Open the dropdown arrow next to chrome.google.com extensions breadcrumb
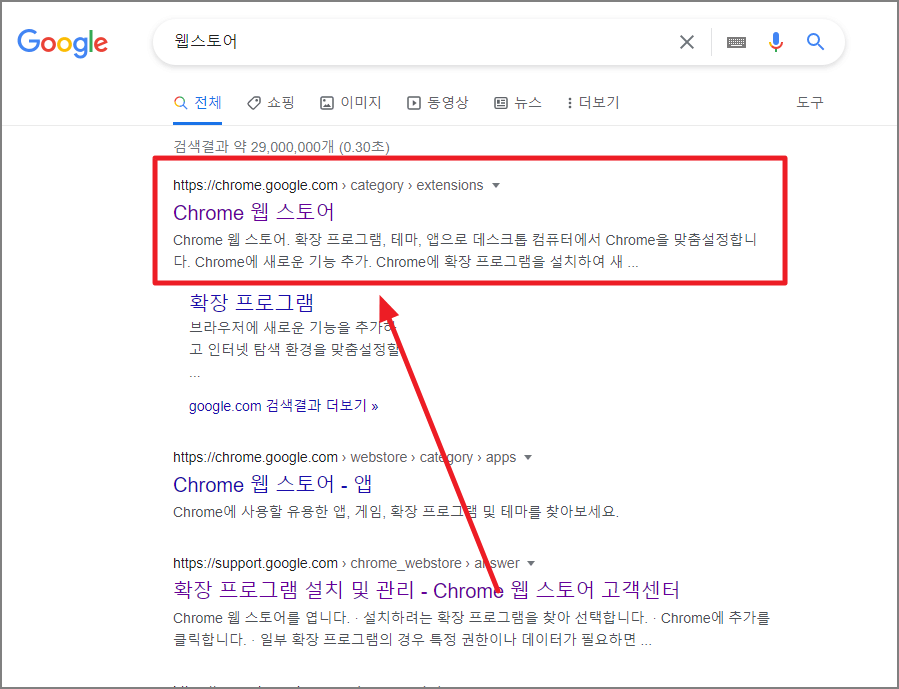 tap(495, 185)
